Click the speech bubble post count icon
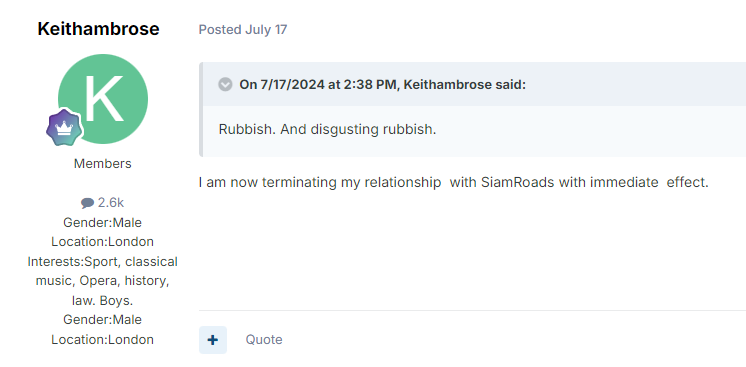The image size is (746, 367). (x=87, y=203)
